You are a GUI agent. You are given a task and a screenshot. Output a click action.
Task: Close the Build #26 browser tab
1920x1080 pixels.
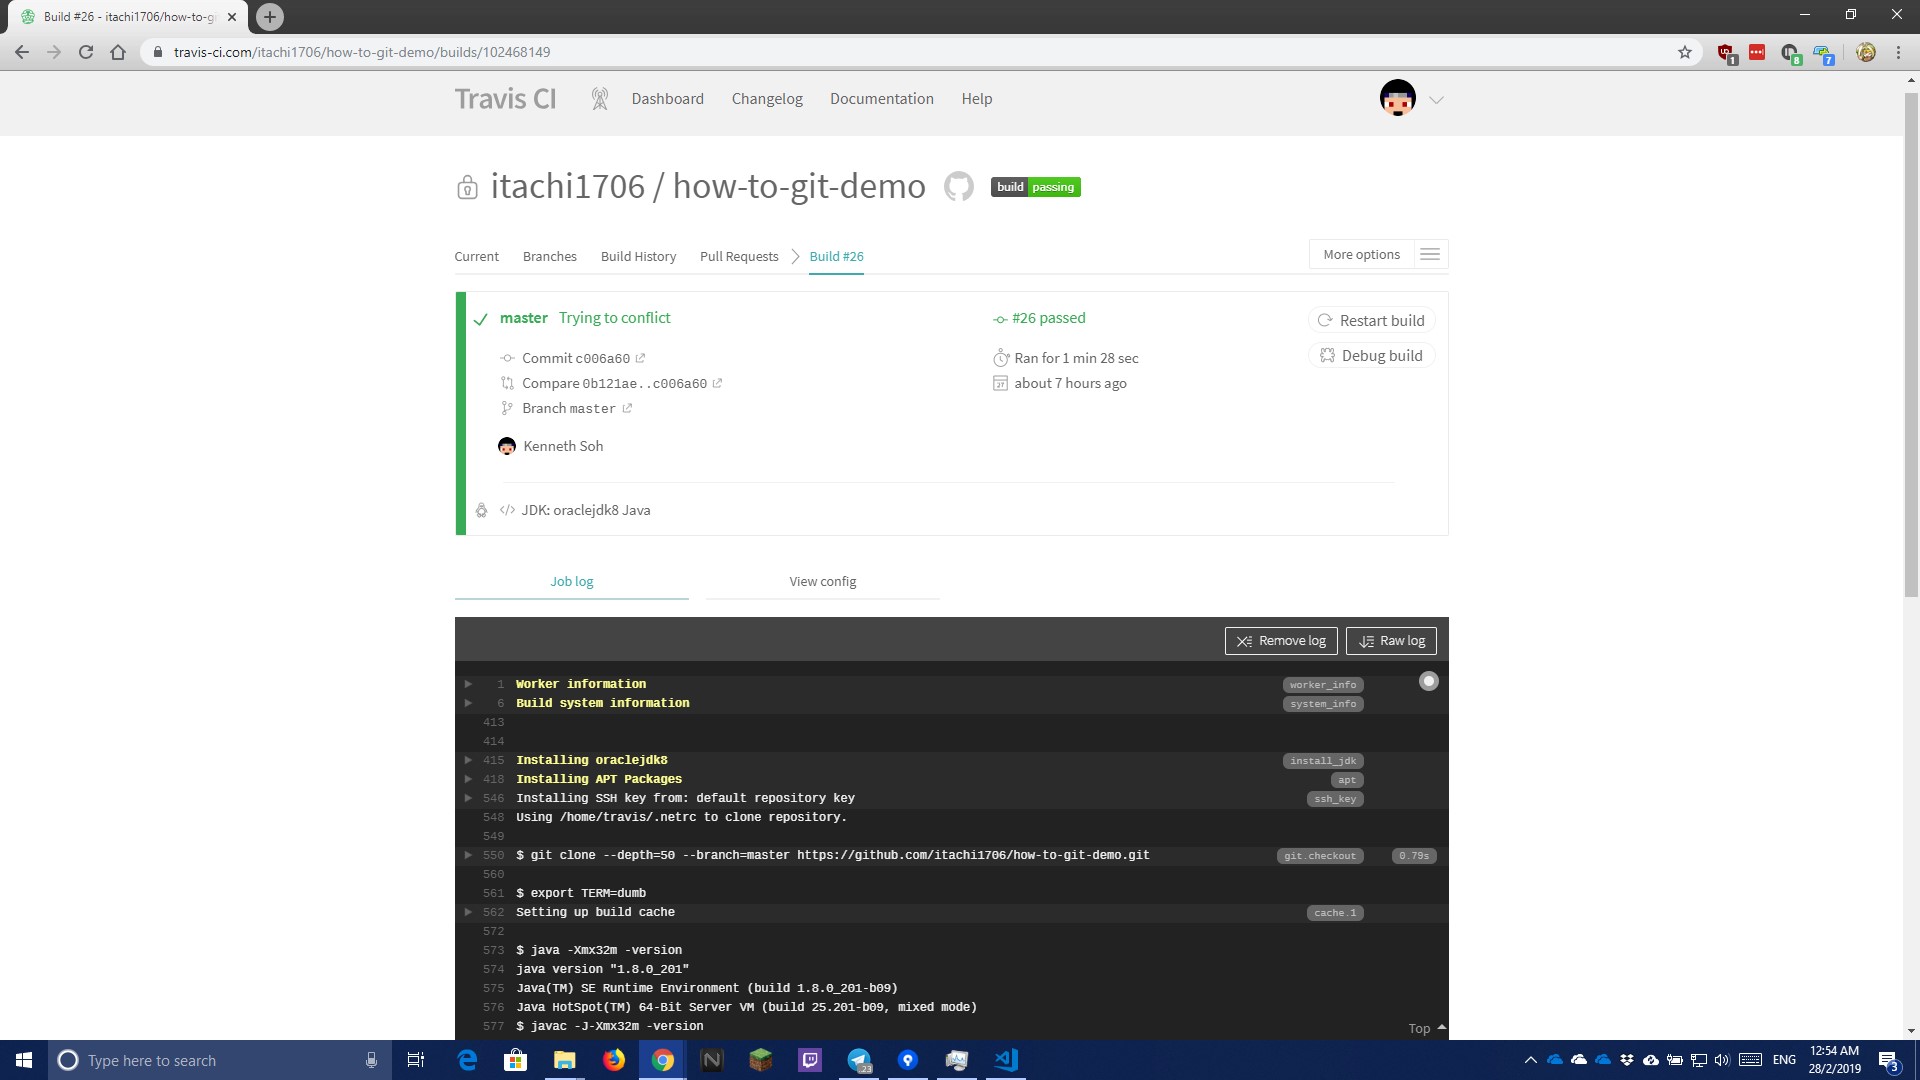click(x=232, y=17)
